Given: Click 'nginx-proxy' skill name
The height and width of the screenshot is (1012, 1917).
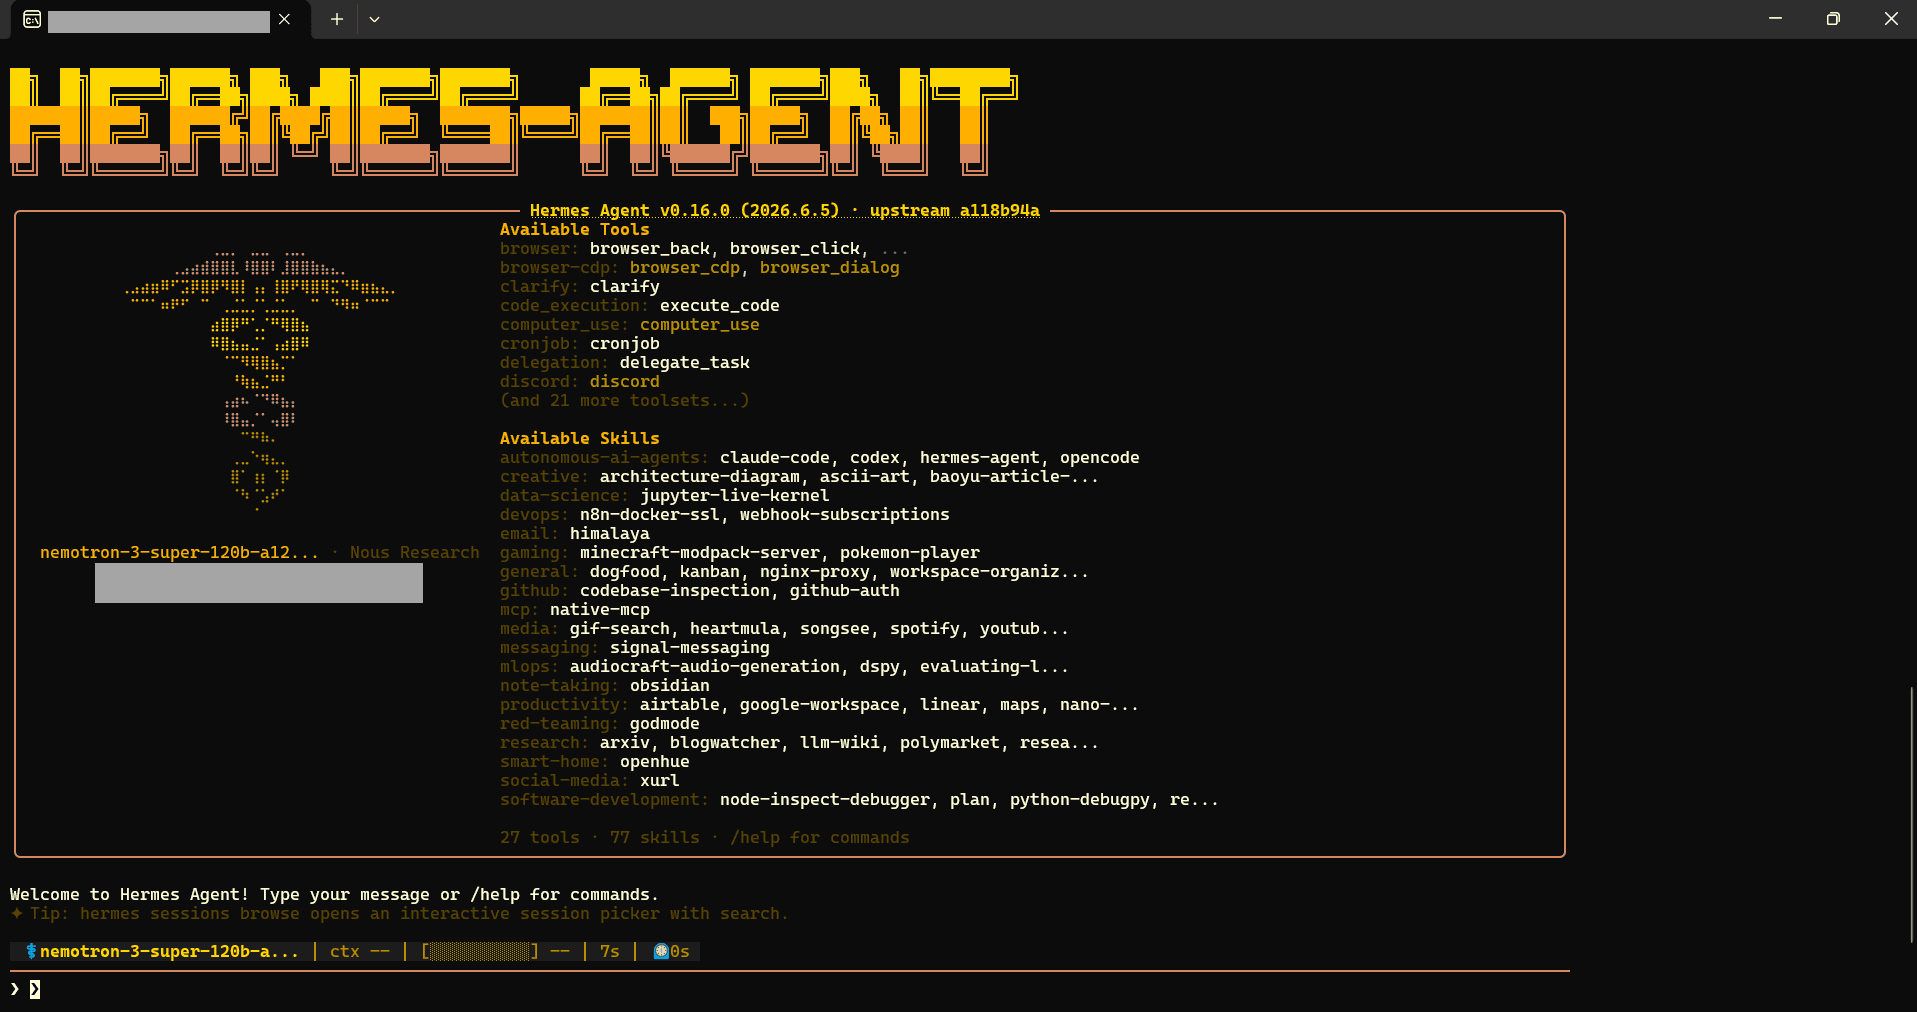Looking at the screenshot, I should (814, 571).
